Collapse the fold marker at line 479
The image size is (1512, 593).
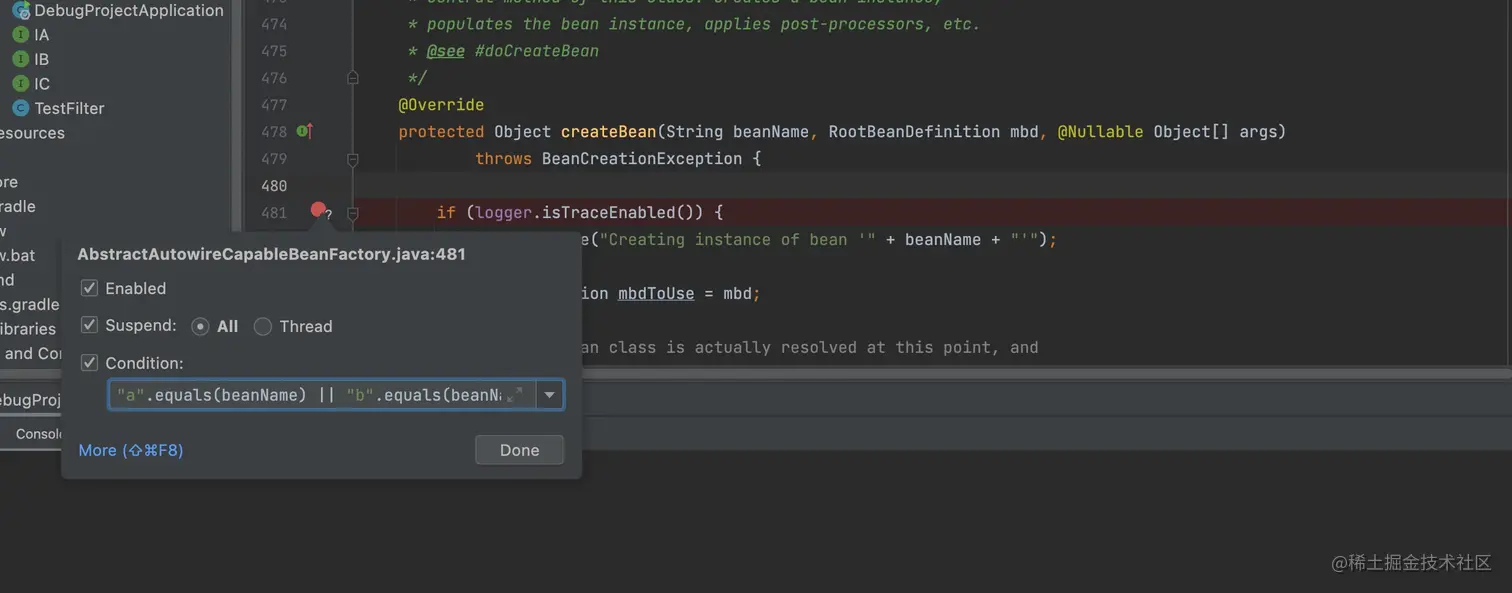pos(352,158)
